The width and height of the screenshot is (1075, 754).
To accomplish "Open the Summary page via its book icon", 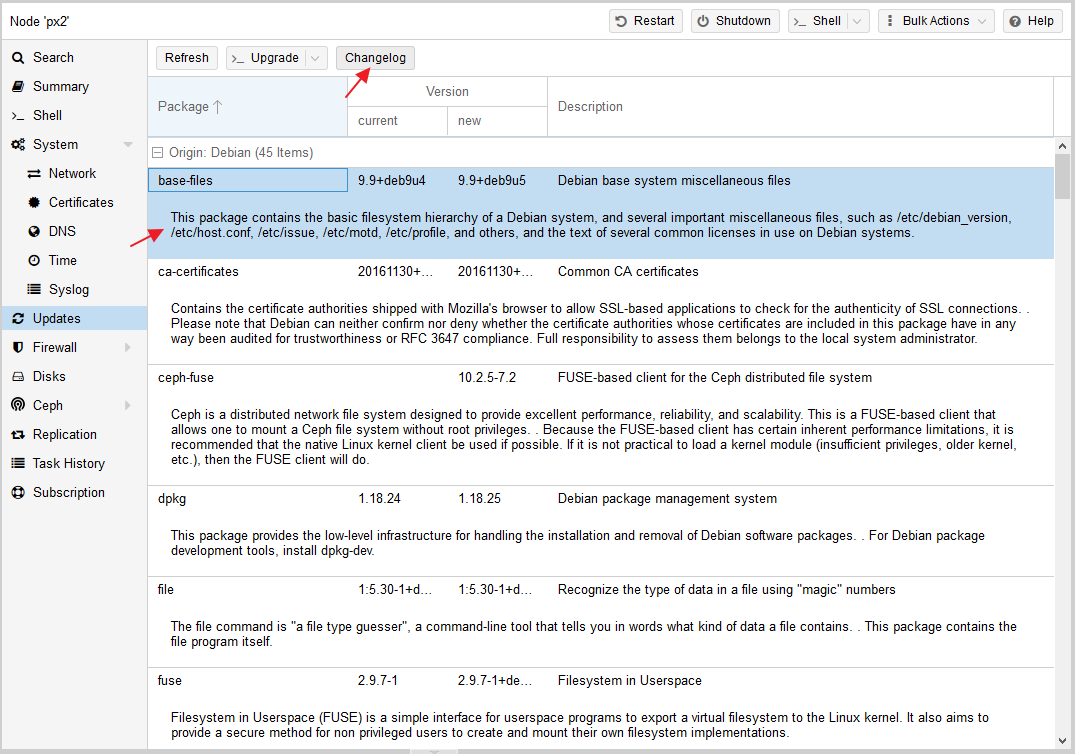I will click(18, 87).
